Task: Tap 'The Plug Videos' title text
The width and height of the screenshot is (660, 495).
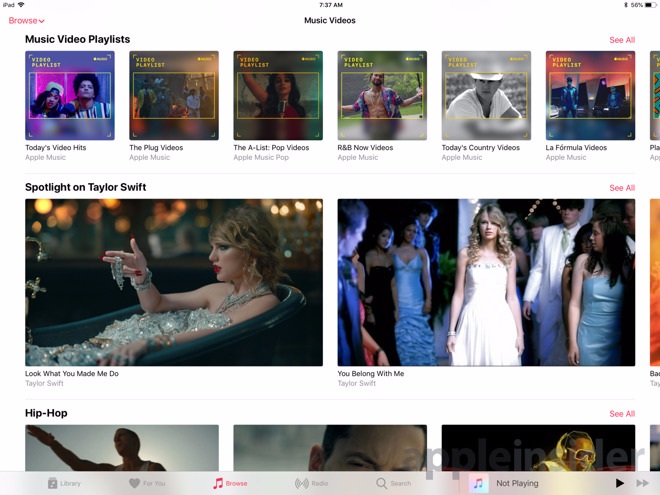Action: [x=156, y=148]
